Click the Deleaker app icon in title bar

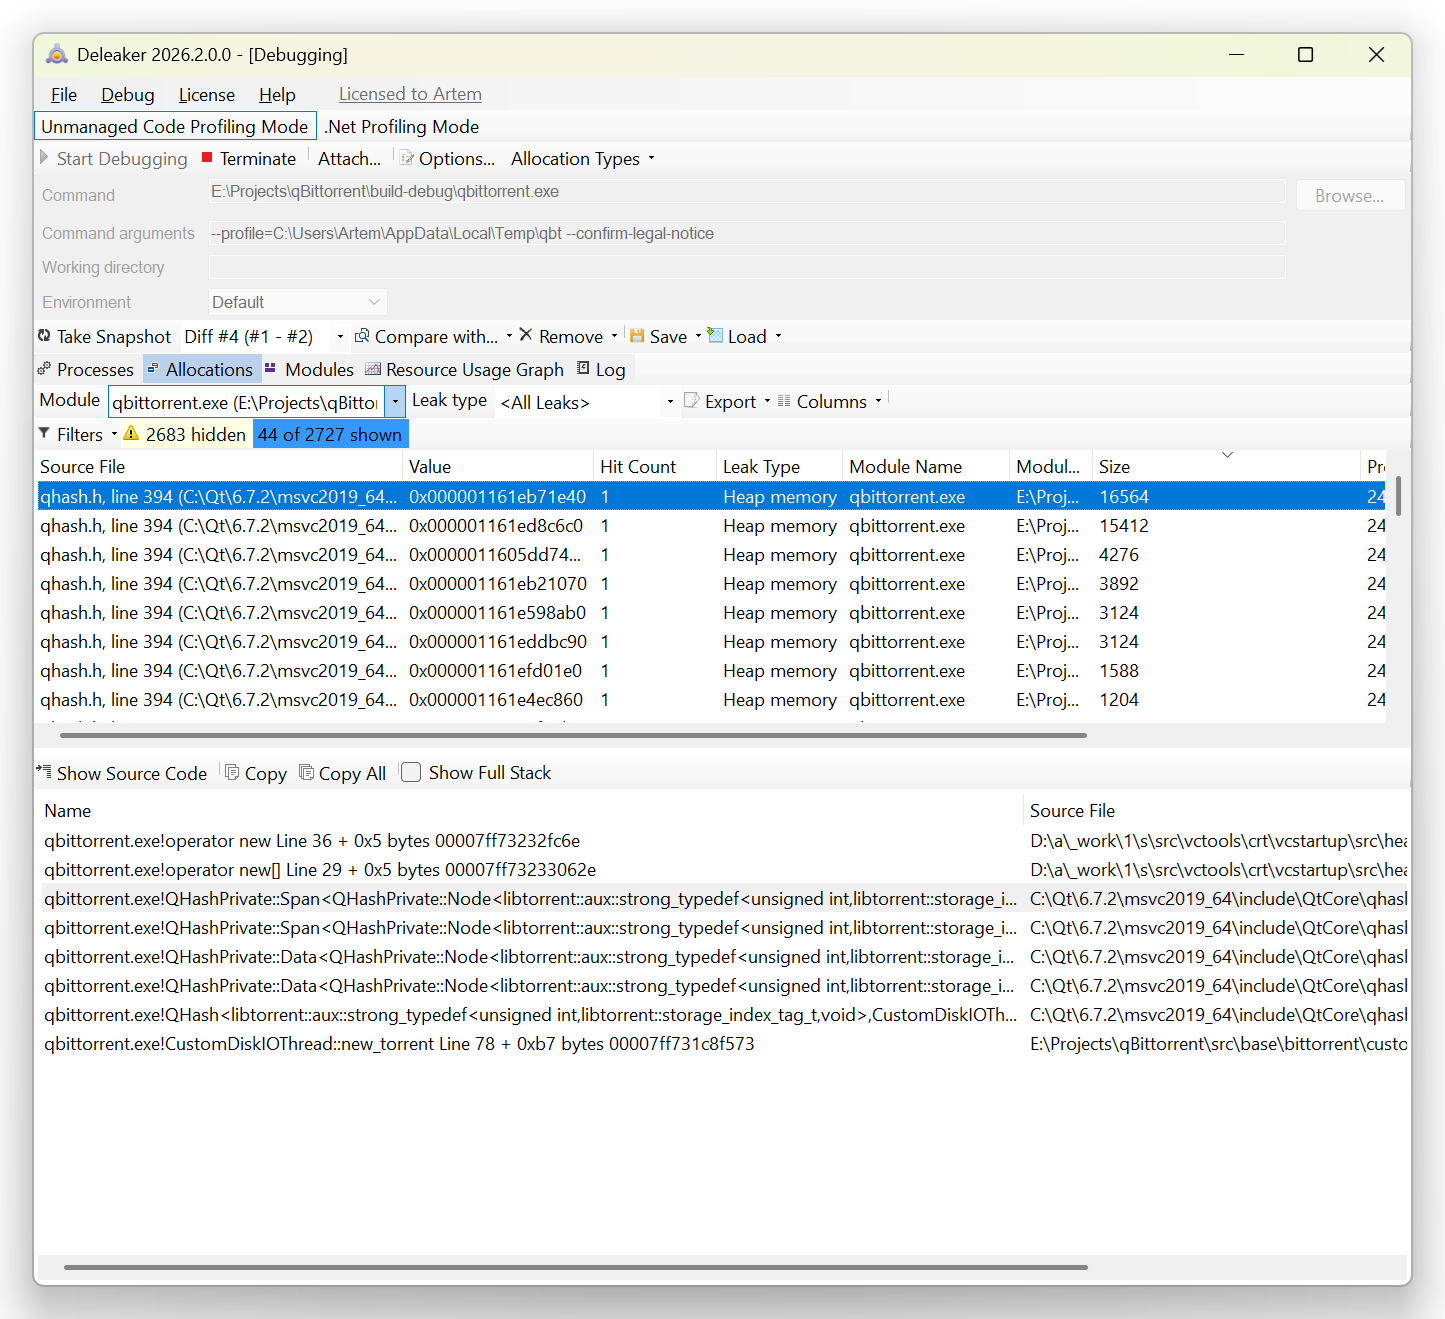57,54
